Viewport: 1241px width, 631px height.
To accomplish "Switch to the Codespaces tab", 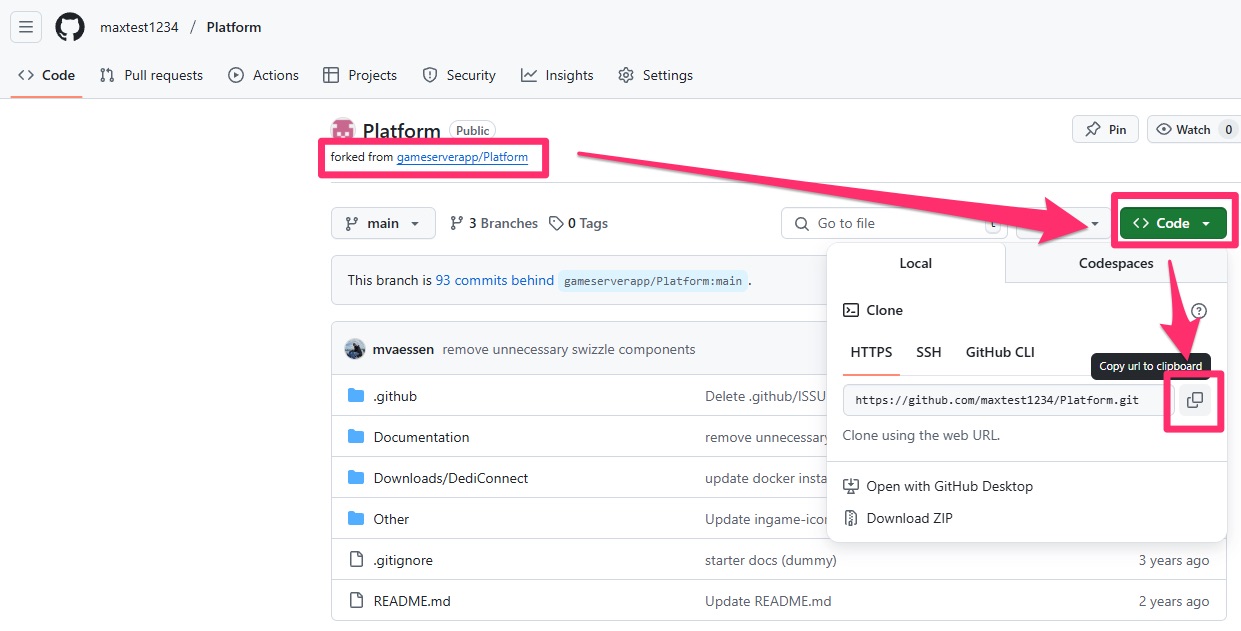I will pos(1115,263).
